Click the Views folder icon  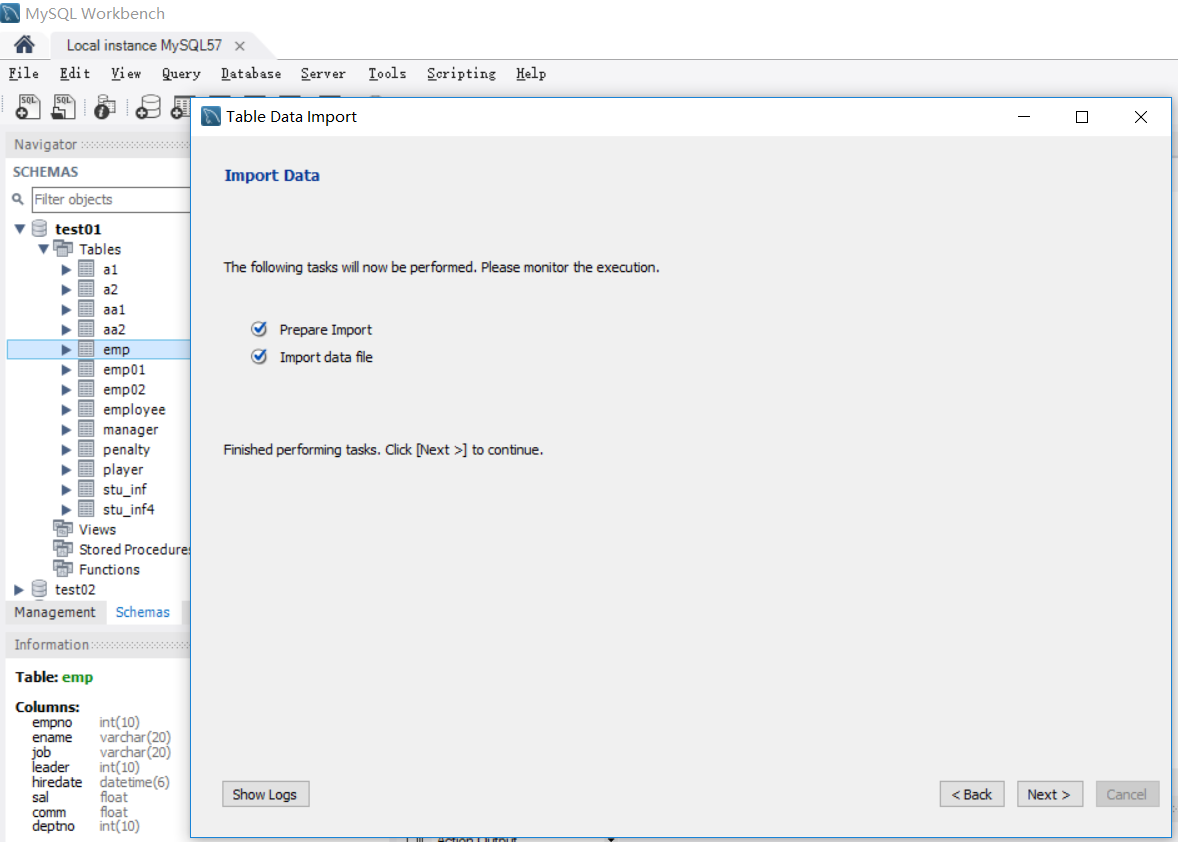(64, 529)
